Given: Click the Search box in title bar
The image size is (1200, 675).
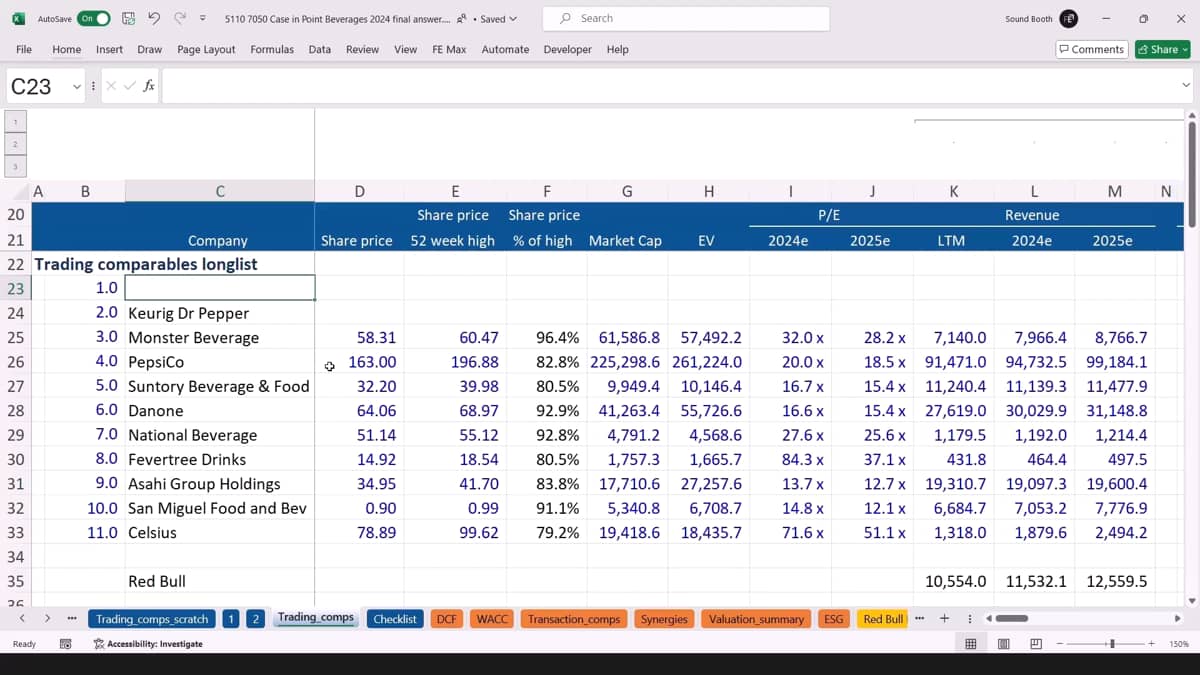Looking at the screenshot, I should pyautogui.click(x=686, y=18).
